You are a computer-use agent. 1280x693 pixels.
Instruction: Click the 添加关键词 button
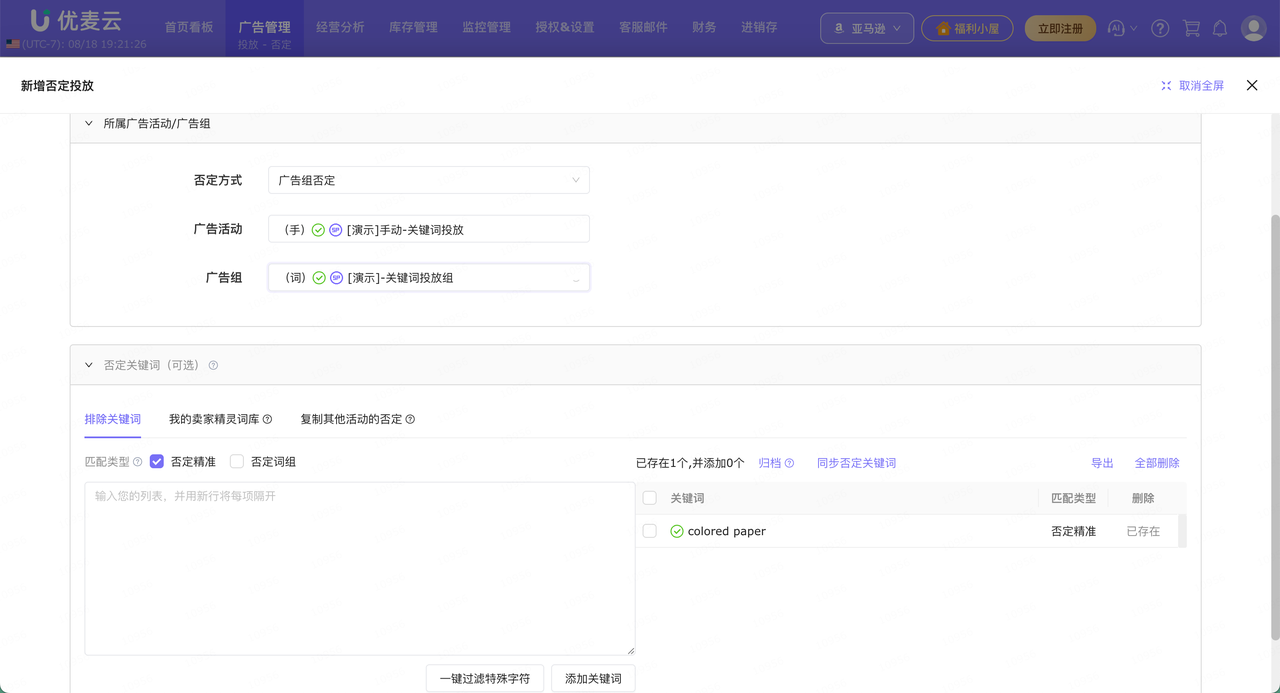click(593, 678)
